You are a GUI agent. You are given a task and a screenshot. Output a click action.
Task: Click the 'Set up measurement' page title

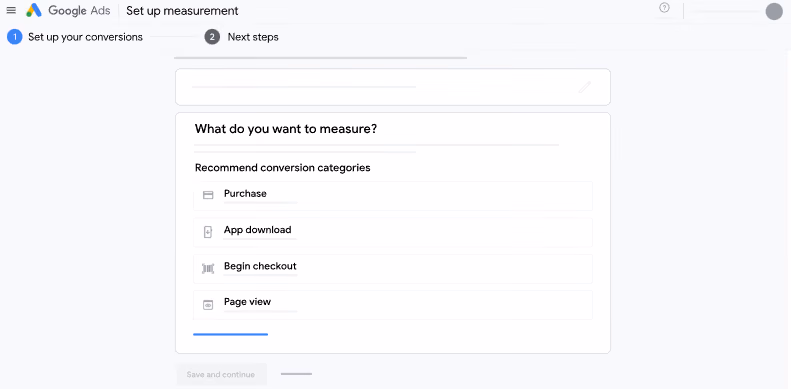pos(182,11)
